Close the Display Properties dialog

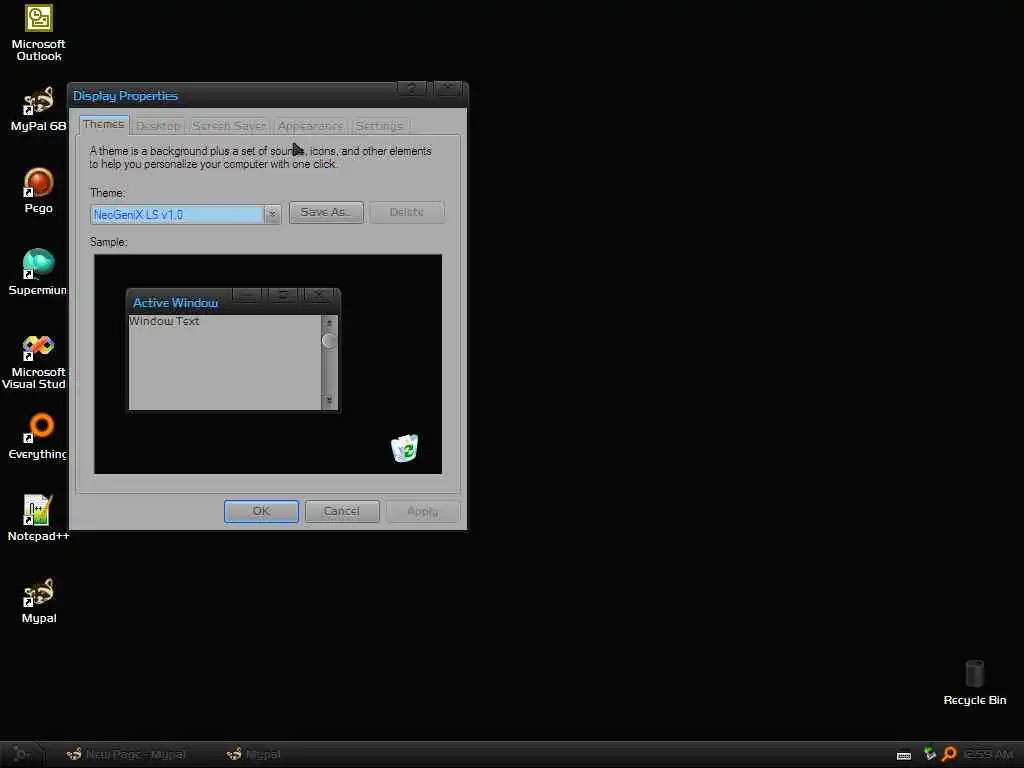tap(448, 88)
